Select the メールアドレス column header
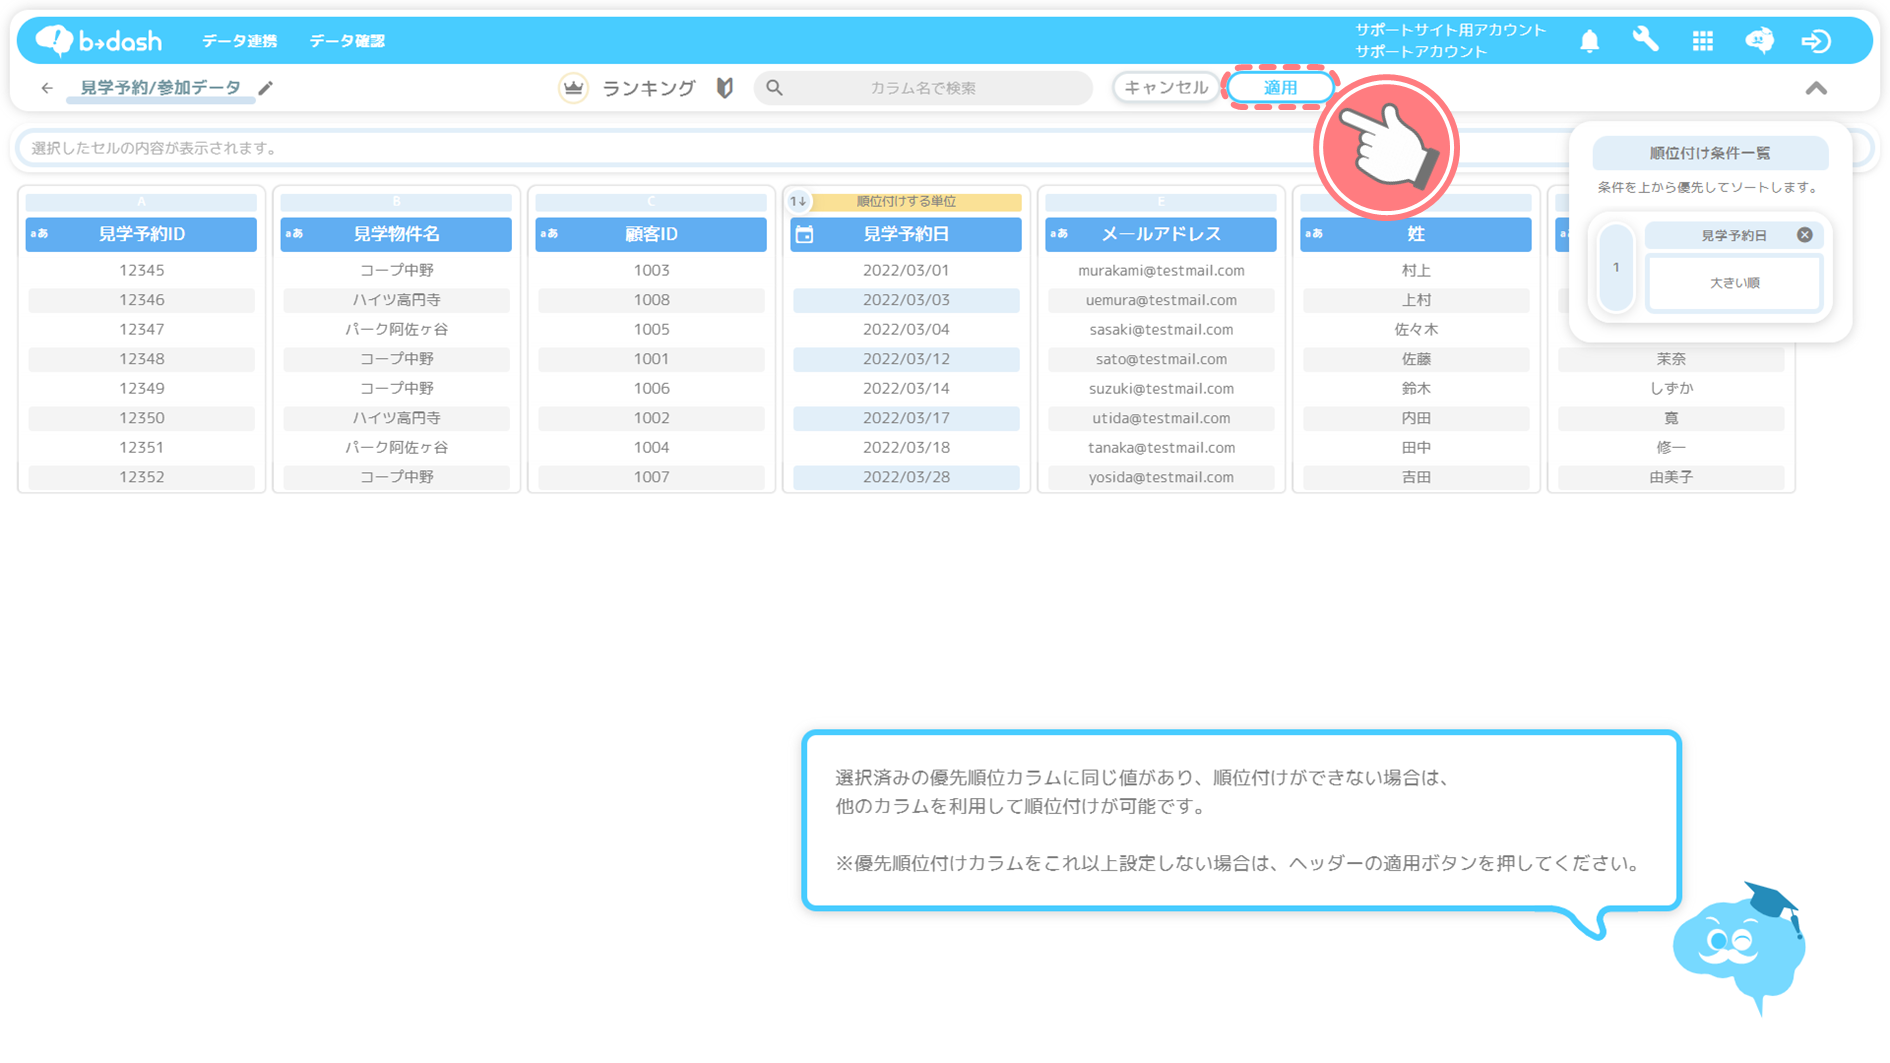 tap(1160, 234)
